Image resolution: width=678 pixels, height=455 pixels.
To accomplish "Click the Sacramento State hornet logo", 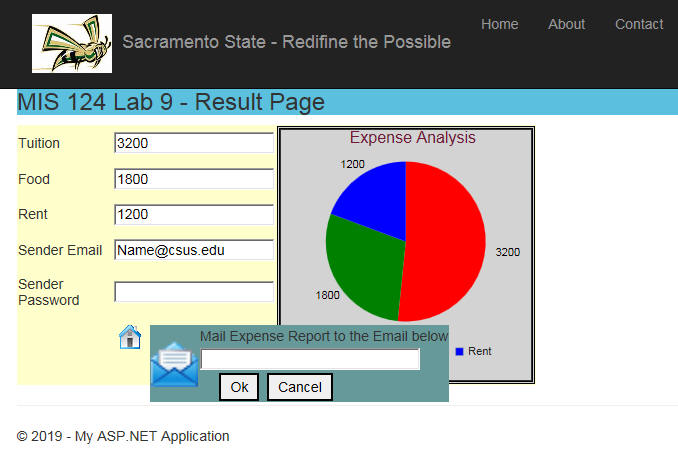I will coord(72,43).
